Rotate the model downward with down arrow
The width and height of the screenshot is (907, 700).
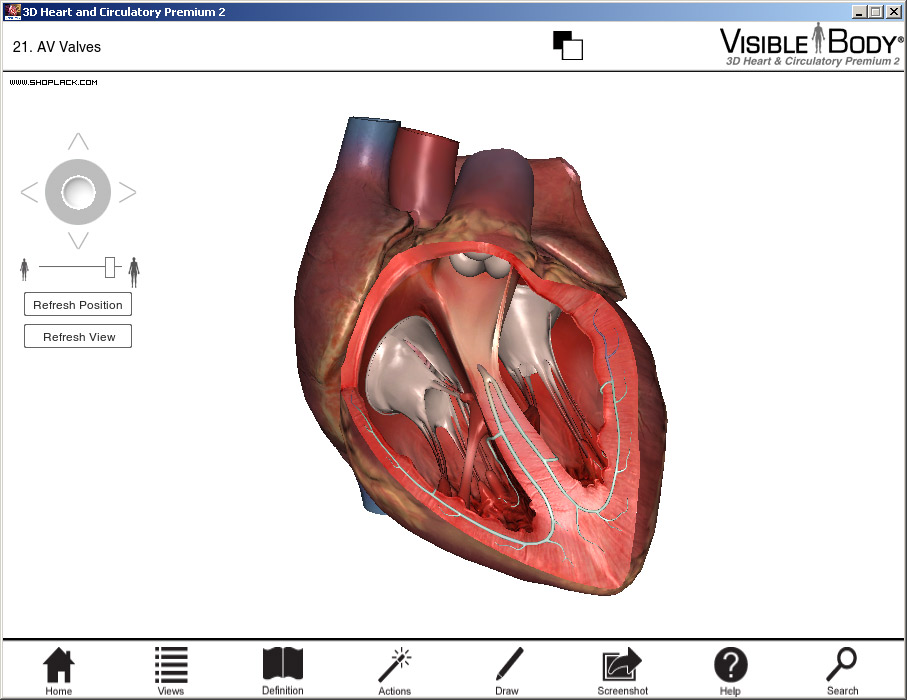(78, 240)
